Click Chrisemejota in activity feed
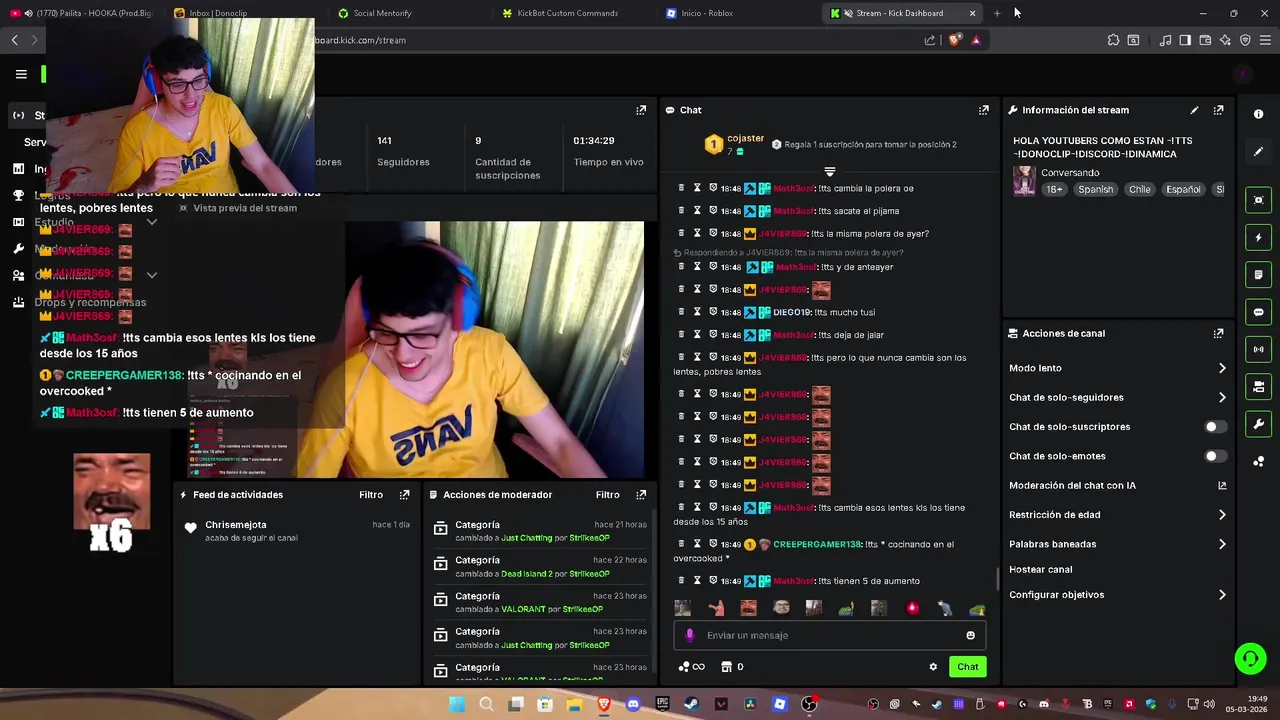 [x=236, y=525]
